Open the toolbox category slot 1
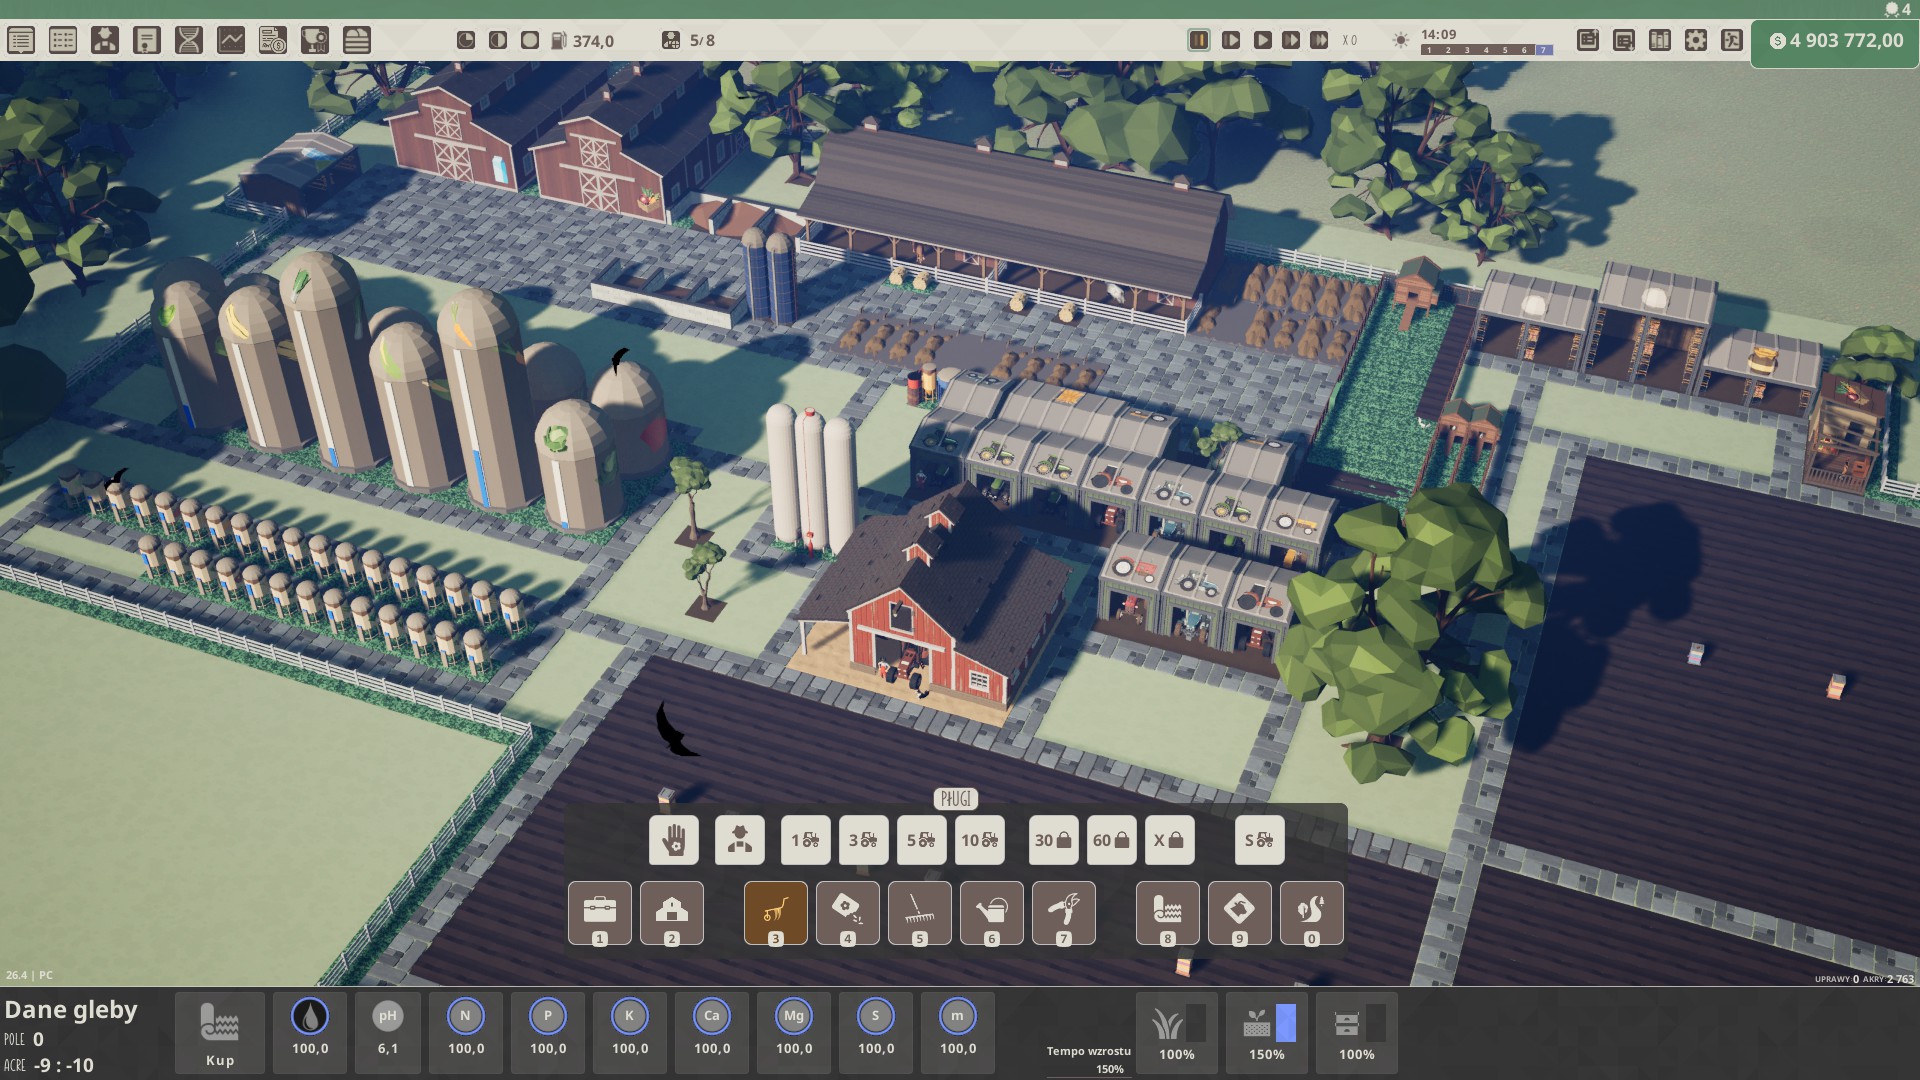This screenshot has height=1080, width=1920. [599, 911]
